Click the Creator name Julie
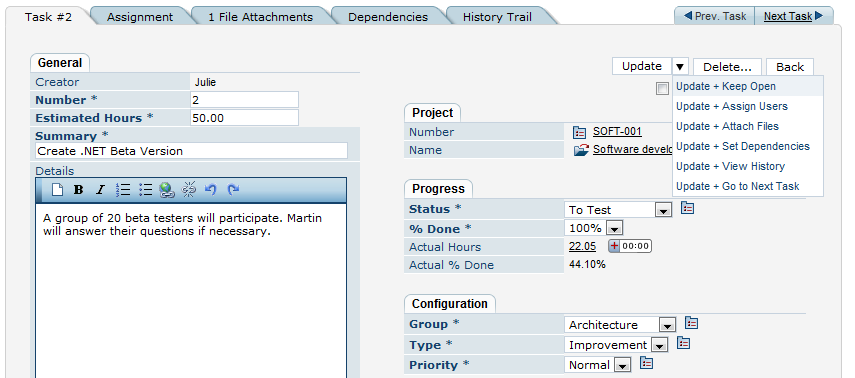This screenshot has height=378, width=855. [206, 82]
